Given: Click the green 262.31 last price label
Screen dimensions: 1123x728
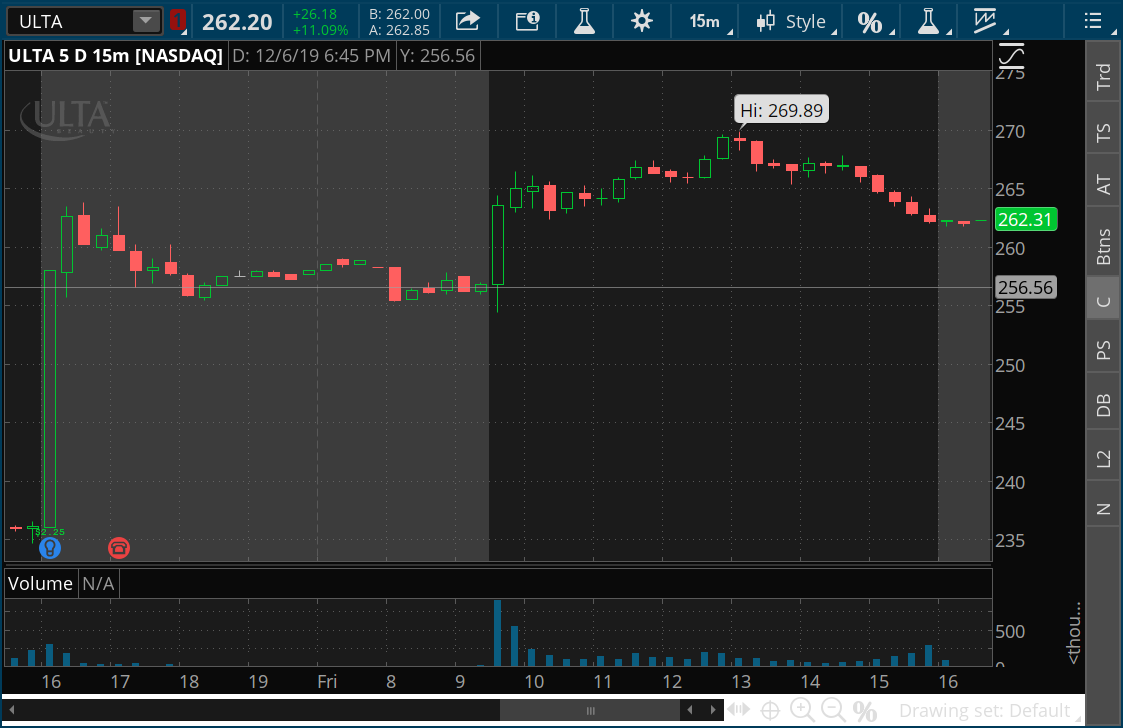Looking at the screenshot, I should click(x=1026, y=219).
